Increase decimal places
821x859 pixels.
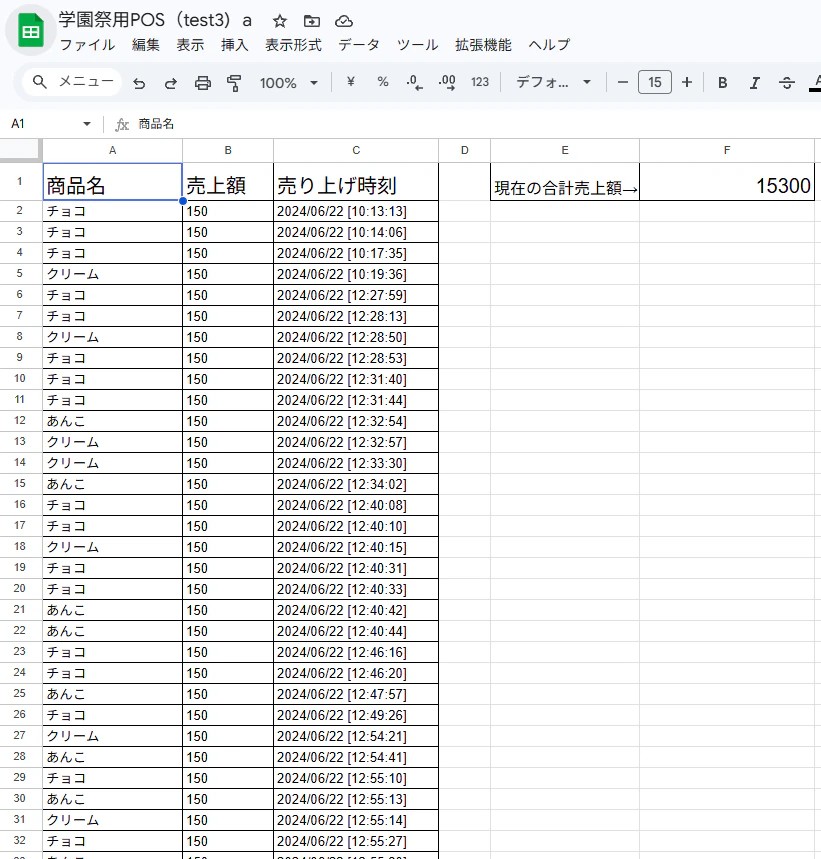[x=447, y=83]
